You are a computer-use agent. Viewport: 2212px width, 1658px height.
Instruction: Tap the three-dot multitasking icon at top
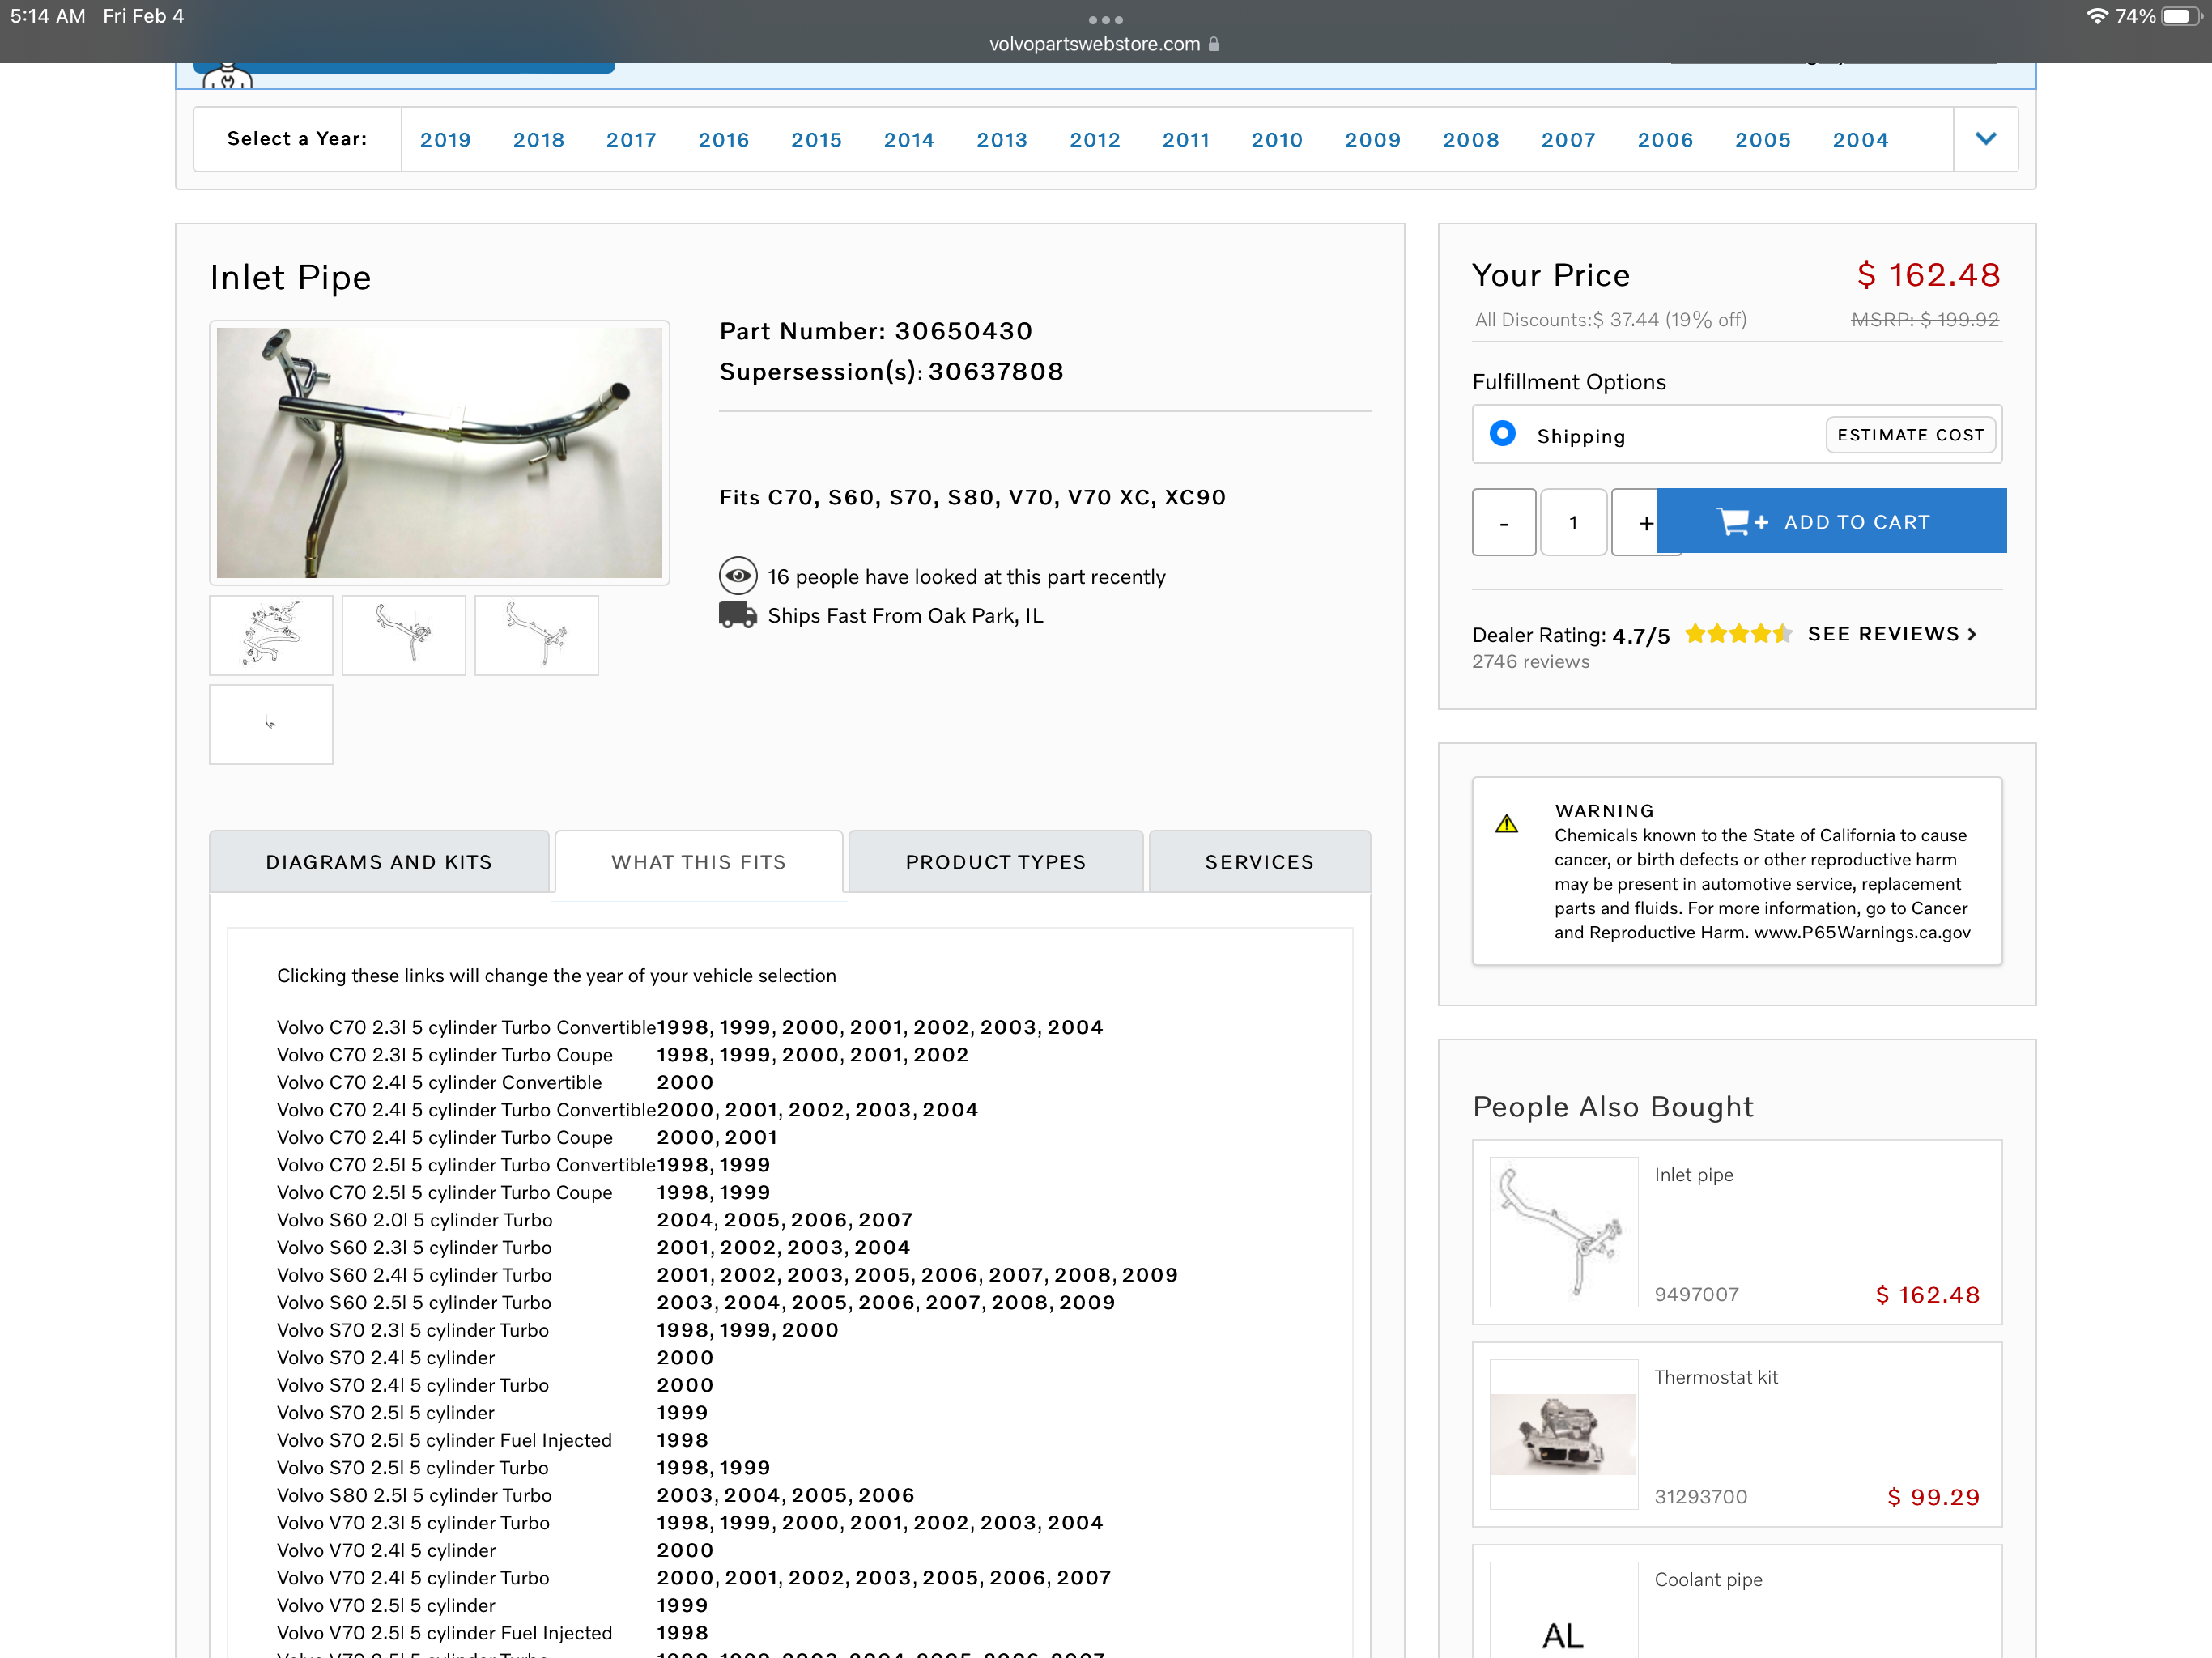1105,19
